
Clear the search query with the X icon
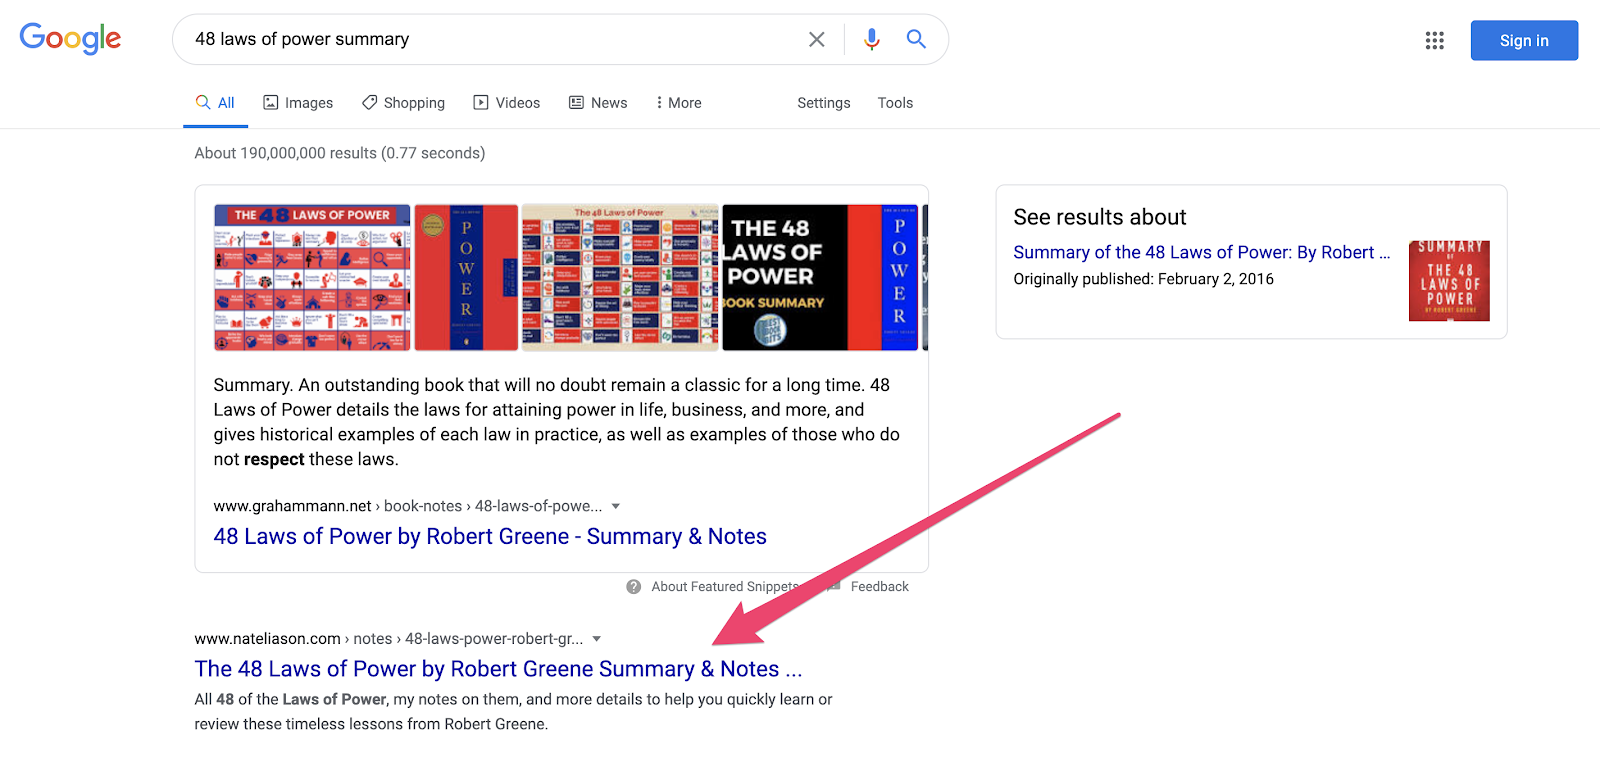817,39
